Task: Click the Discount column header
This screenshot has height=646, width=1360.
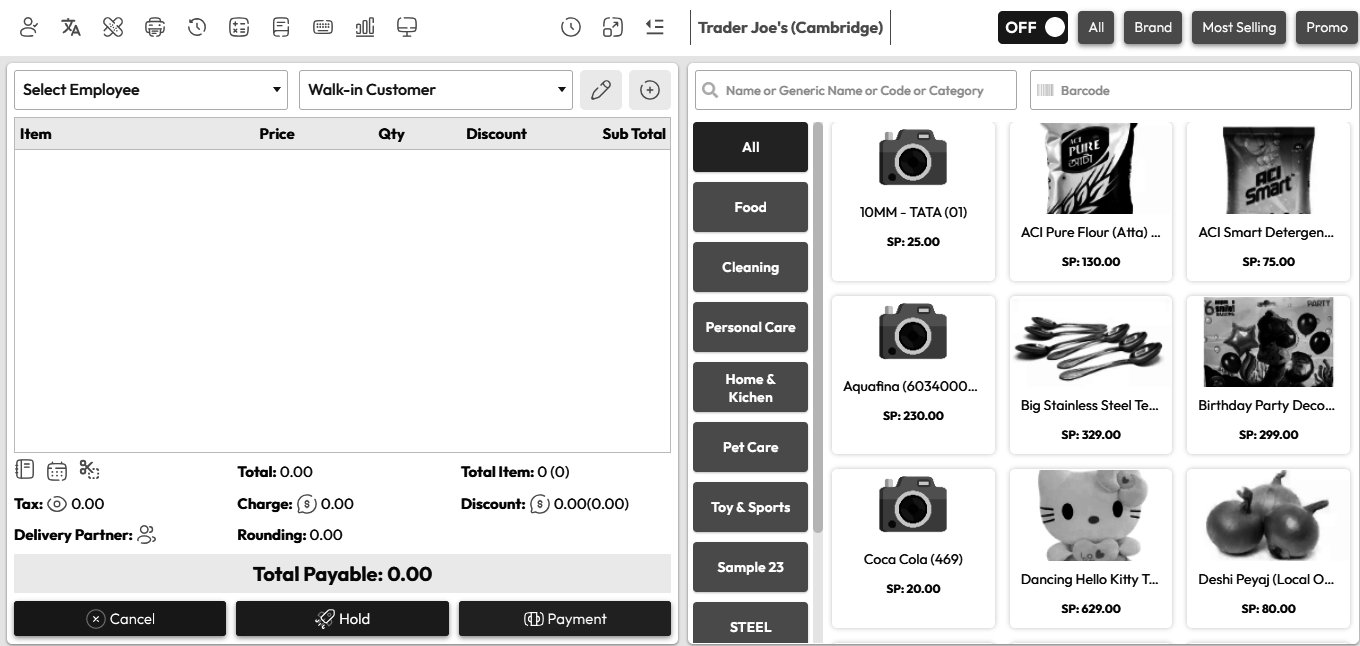Action: click(496, 134)
